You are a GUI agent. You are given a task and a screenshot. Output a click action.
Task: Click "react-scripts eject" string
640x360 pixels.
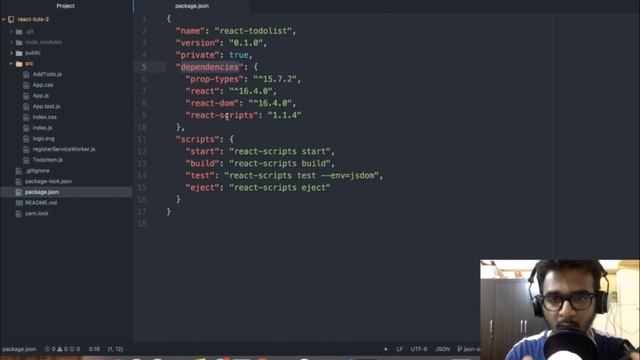click(280, 188)
